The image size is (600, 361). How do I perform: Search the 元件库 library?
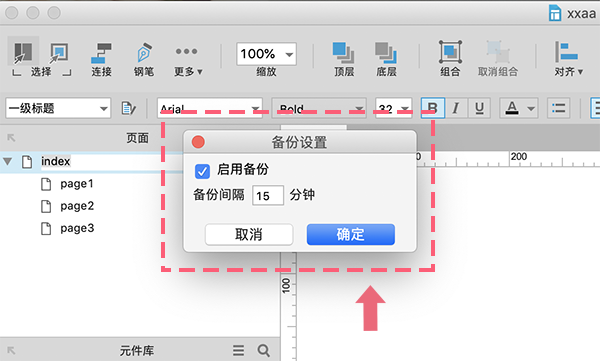pos(264,350)
